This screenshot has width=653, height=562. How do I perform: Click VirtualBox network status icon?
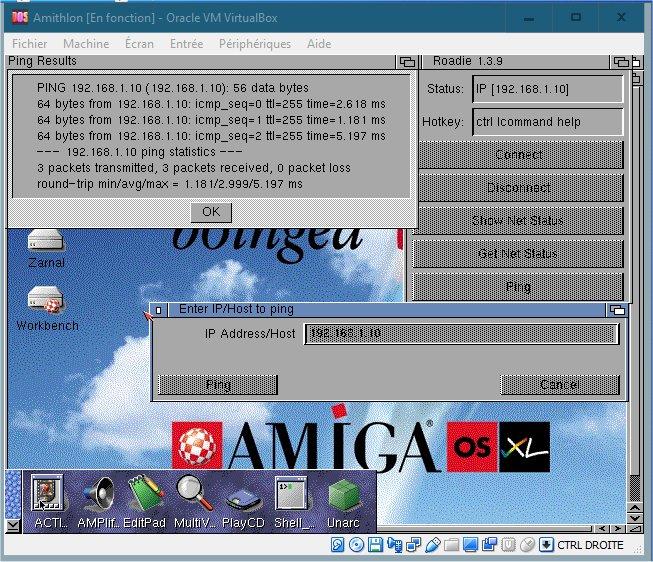[x=413, y=545]
